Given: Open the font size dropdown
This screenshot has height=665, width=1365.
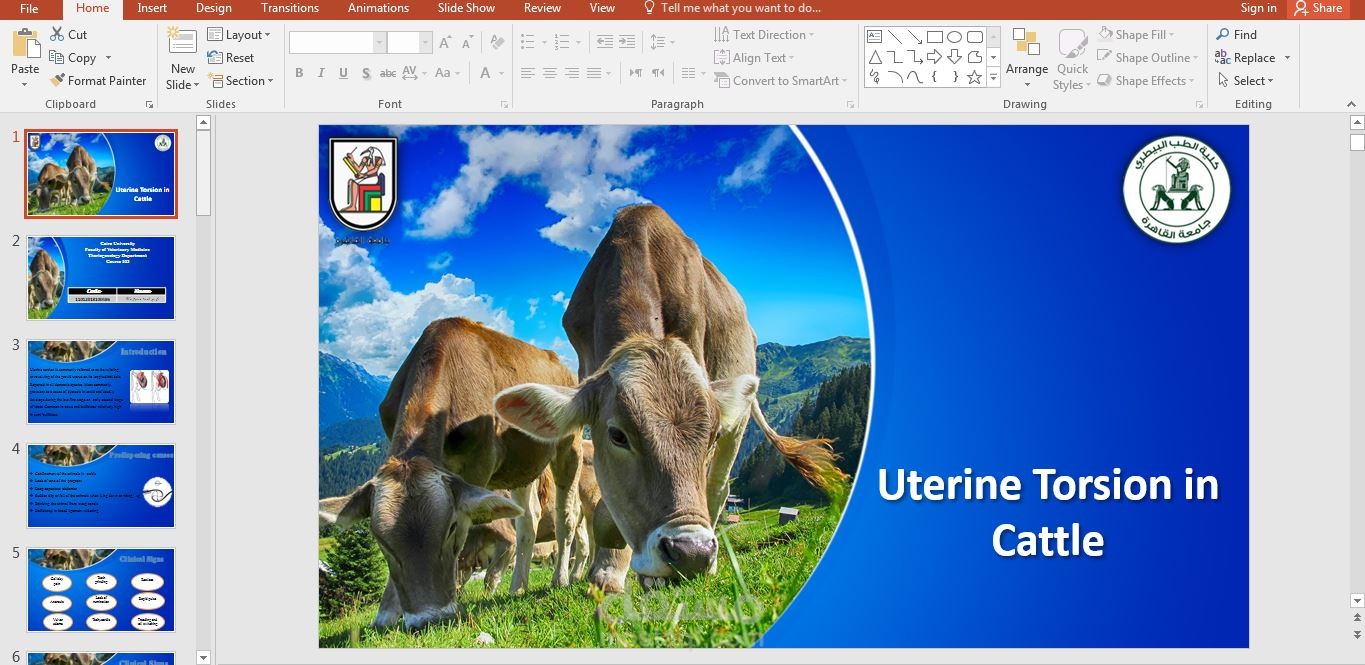Looking at the screenshot, I should click(426, 42).
